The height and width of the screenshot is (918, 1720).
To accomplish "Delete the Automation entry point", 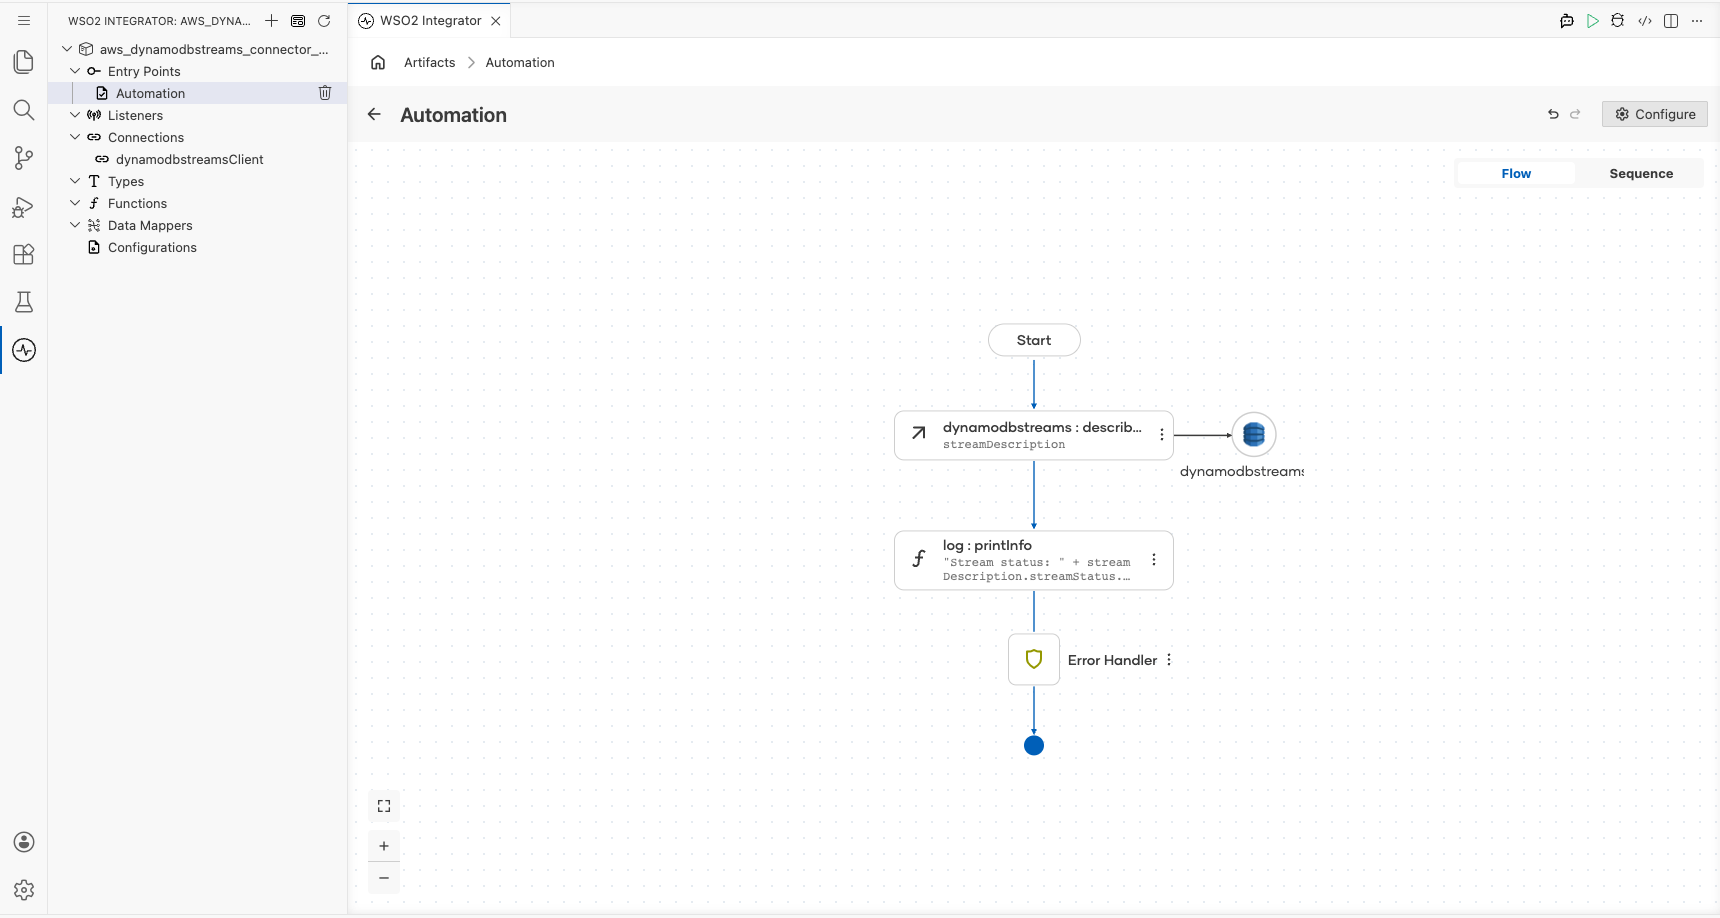I will click(325, 93).
